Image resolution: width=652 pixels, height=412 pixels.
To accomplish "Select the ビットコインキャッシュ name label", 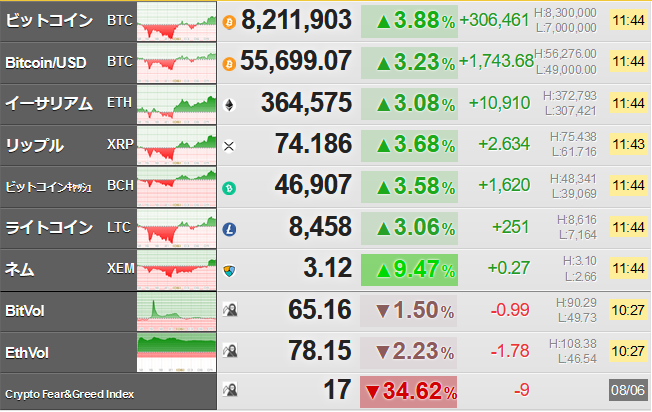I will pyautogui.click(x=48, y=187).
